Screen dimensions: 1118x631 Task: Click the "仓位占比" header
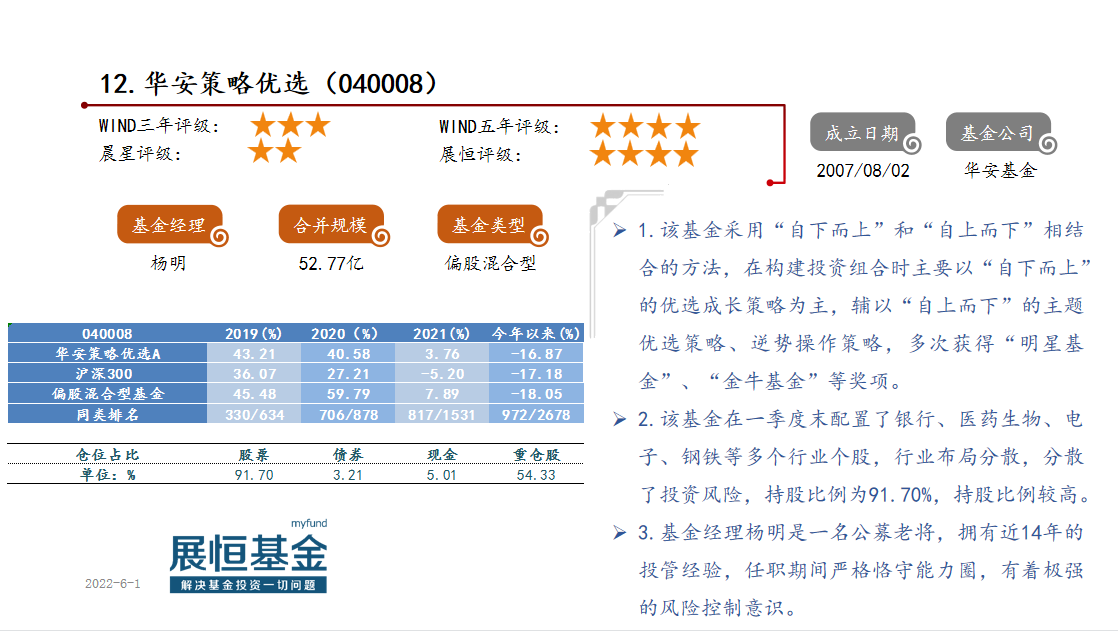coord(108,455)
